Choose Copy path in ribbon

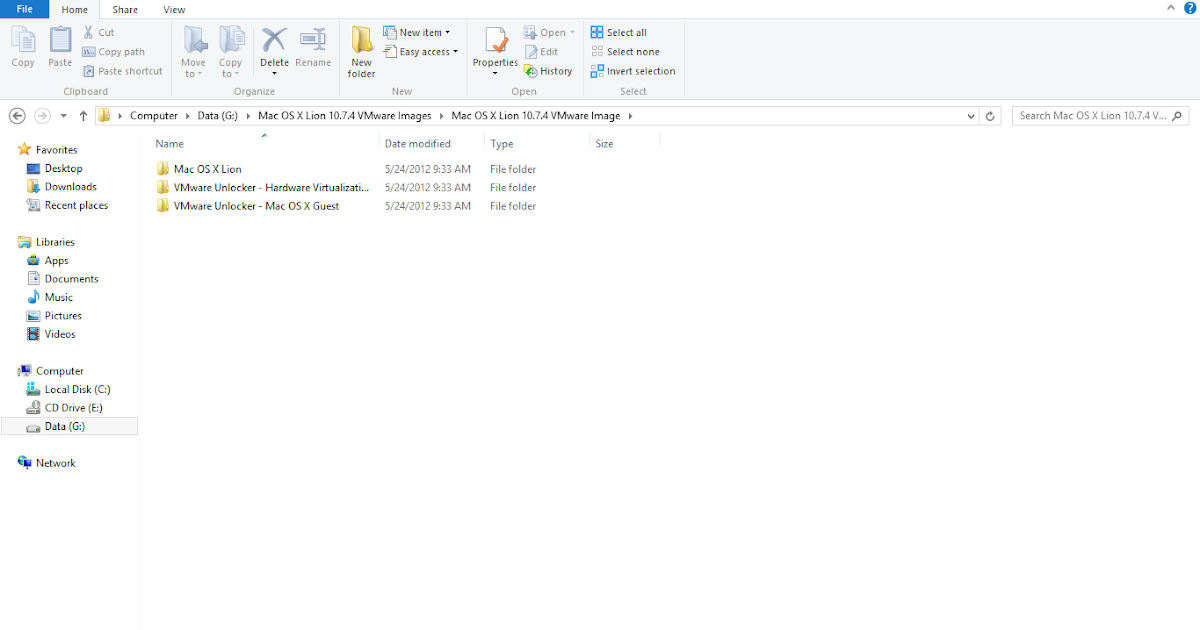(x=113, y=52)
